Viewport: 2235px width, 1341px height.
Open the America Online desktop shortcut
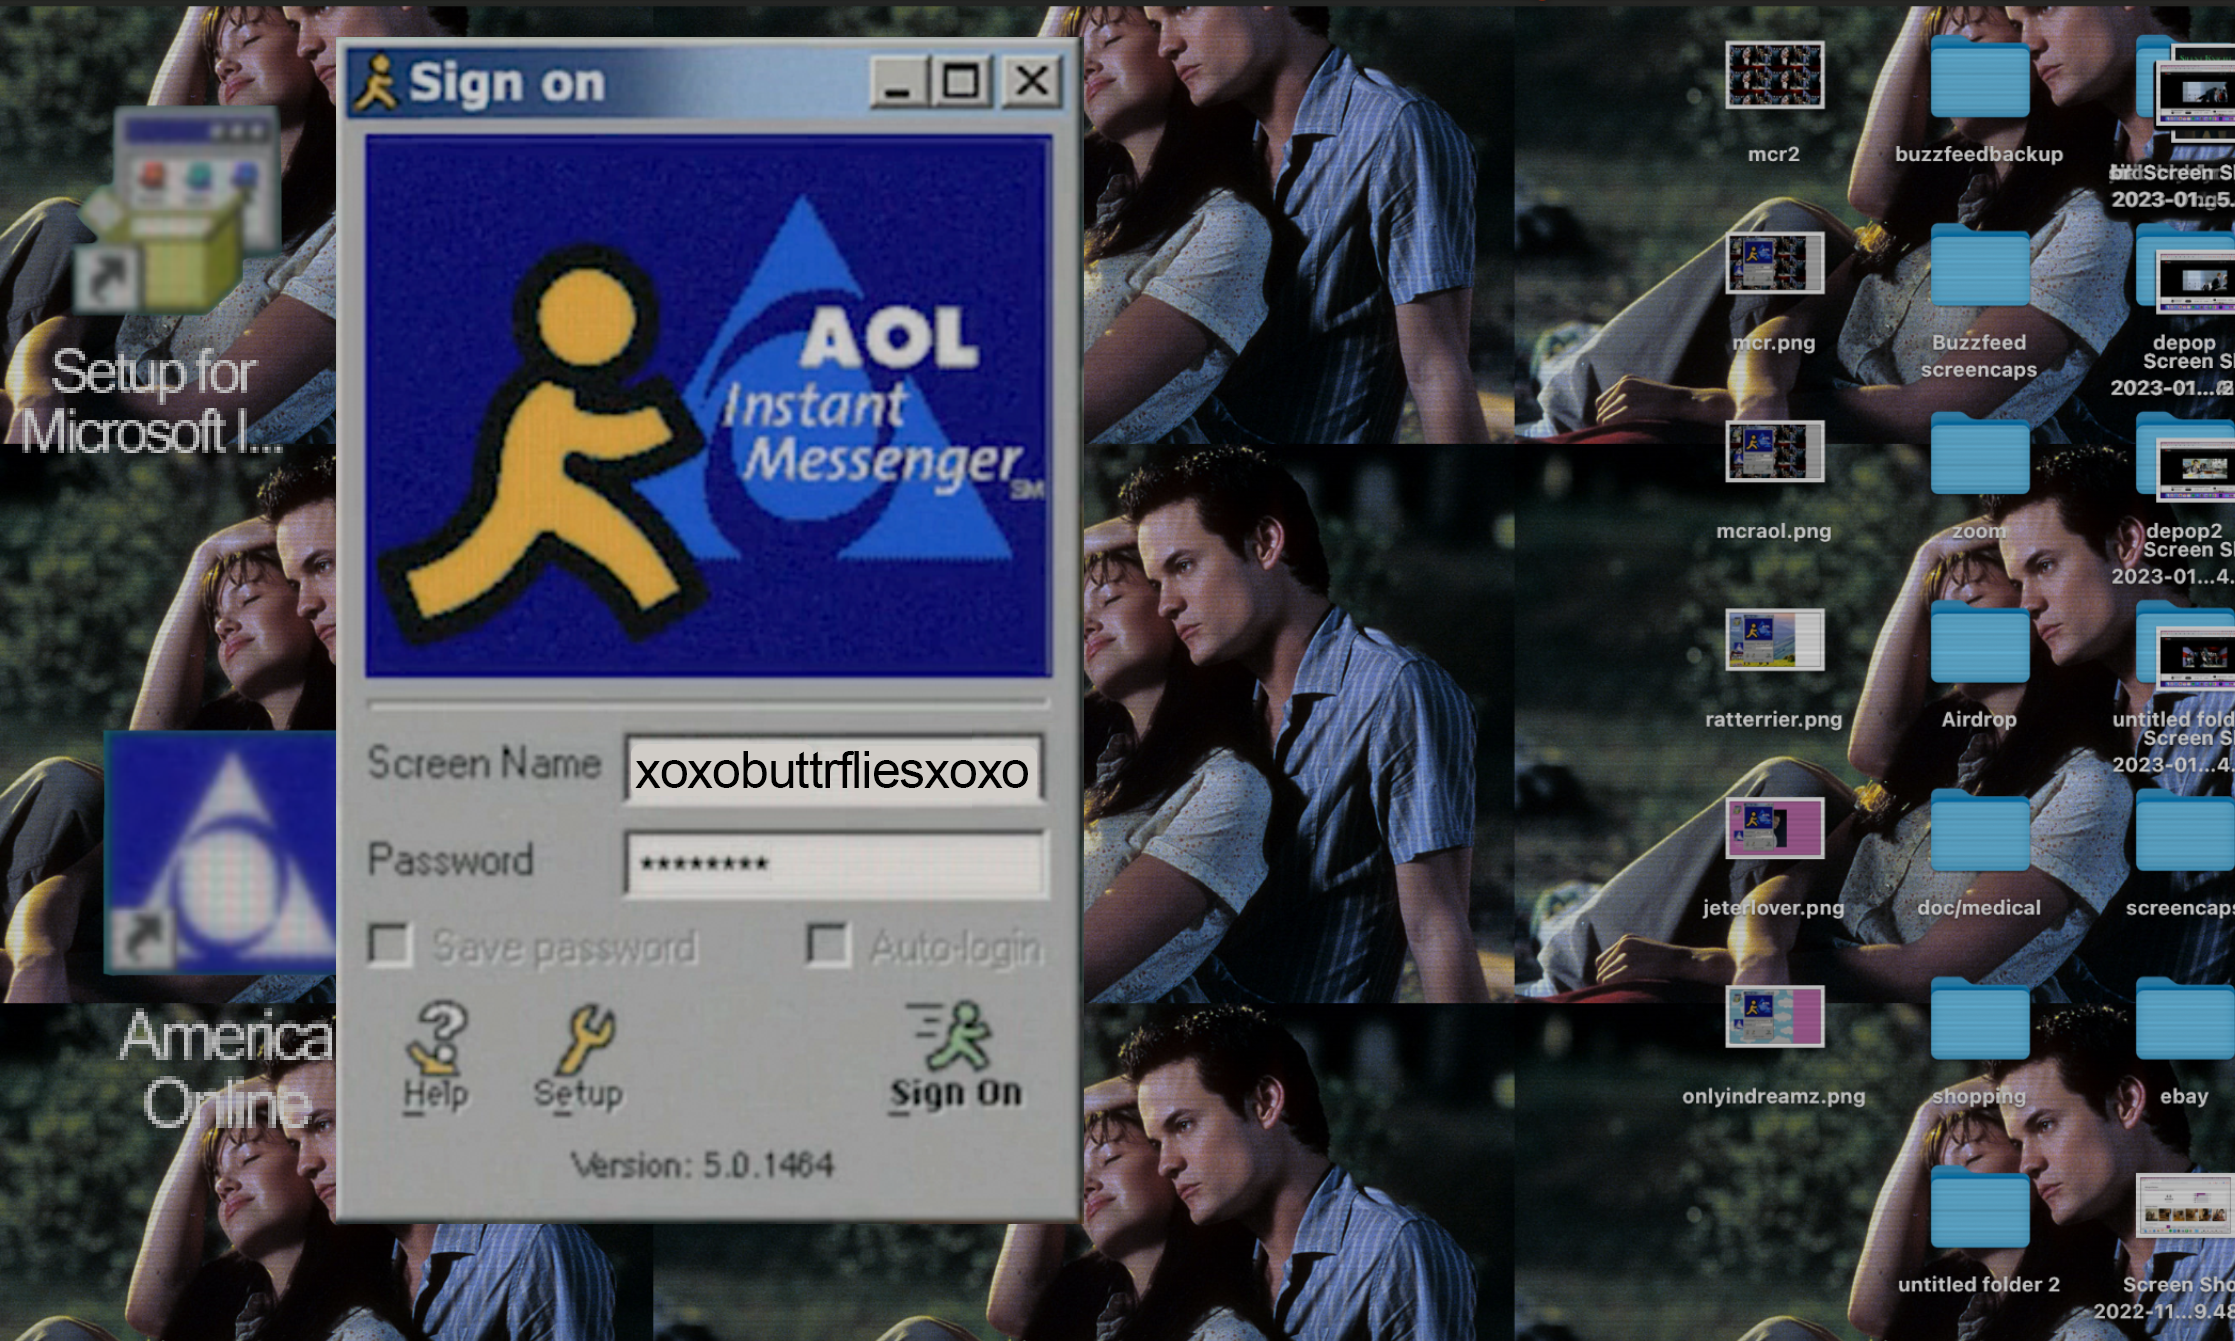pos(222,853)
